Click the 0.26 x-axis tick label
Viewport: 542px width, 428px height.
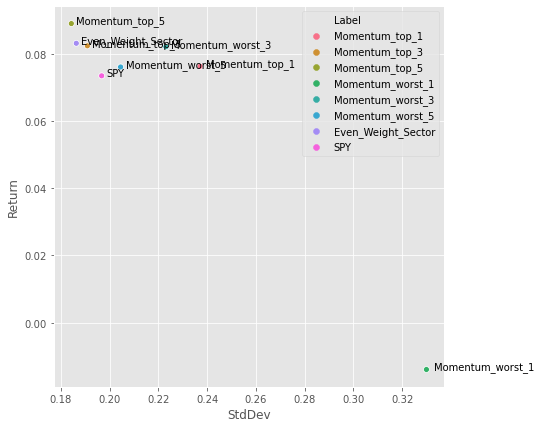256,399
